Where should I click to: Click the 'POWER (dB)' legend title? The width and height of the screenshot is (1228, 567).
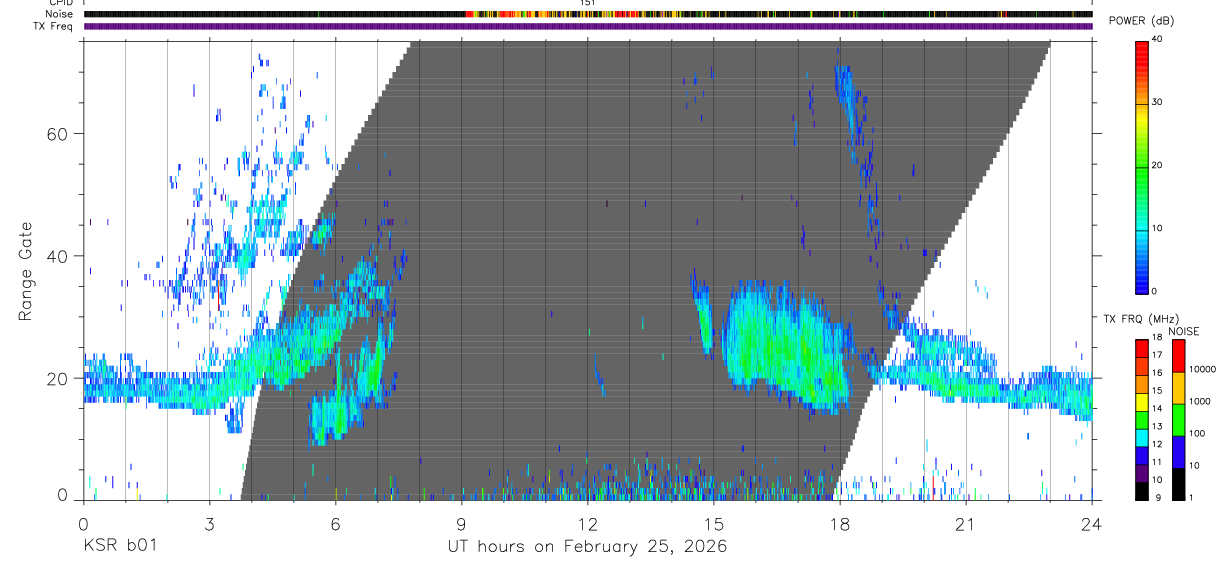click(x=1141, y=22)
